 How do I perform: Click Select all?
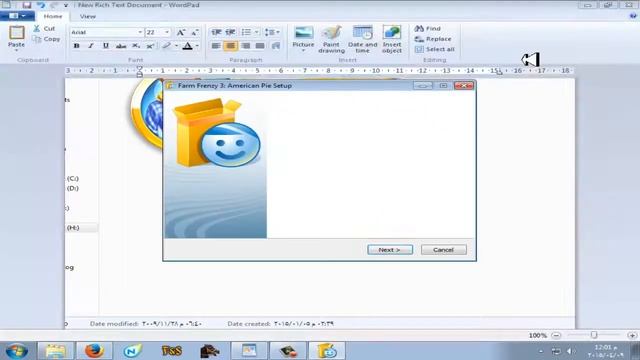(x=434, y=49)
